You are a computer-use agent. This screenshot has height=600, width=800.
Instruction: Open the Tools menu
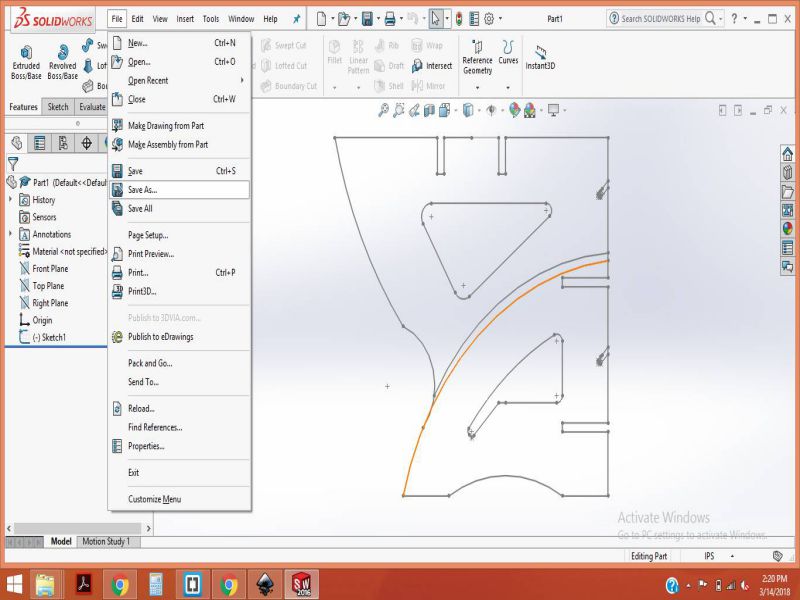point(211,19)
